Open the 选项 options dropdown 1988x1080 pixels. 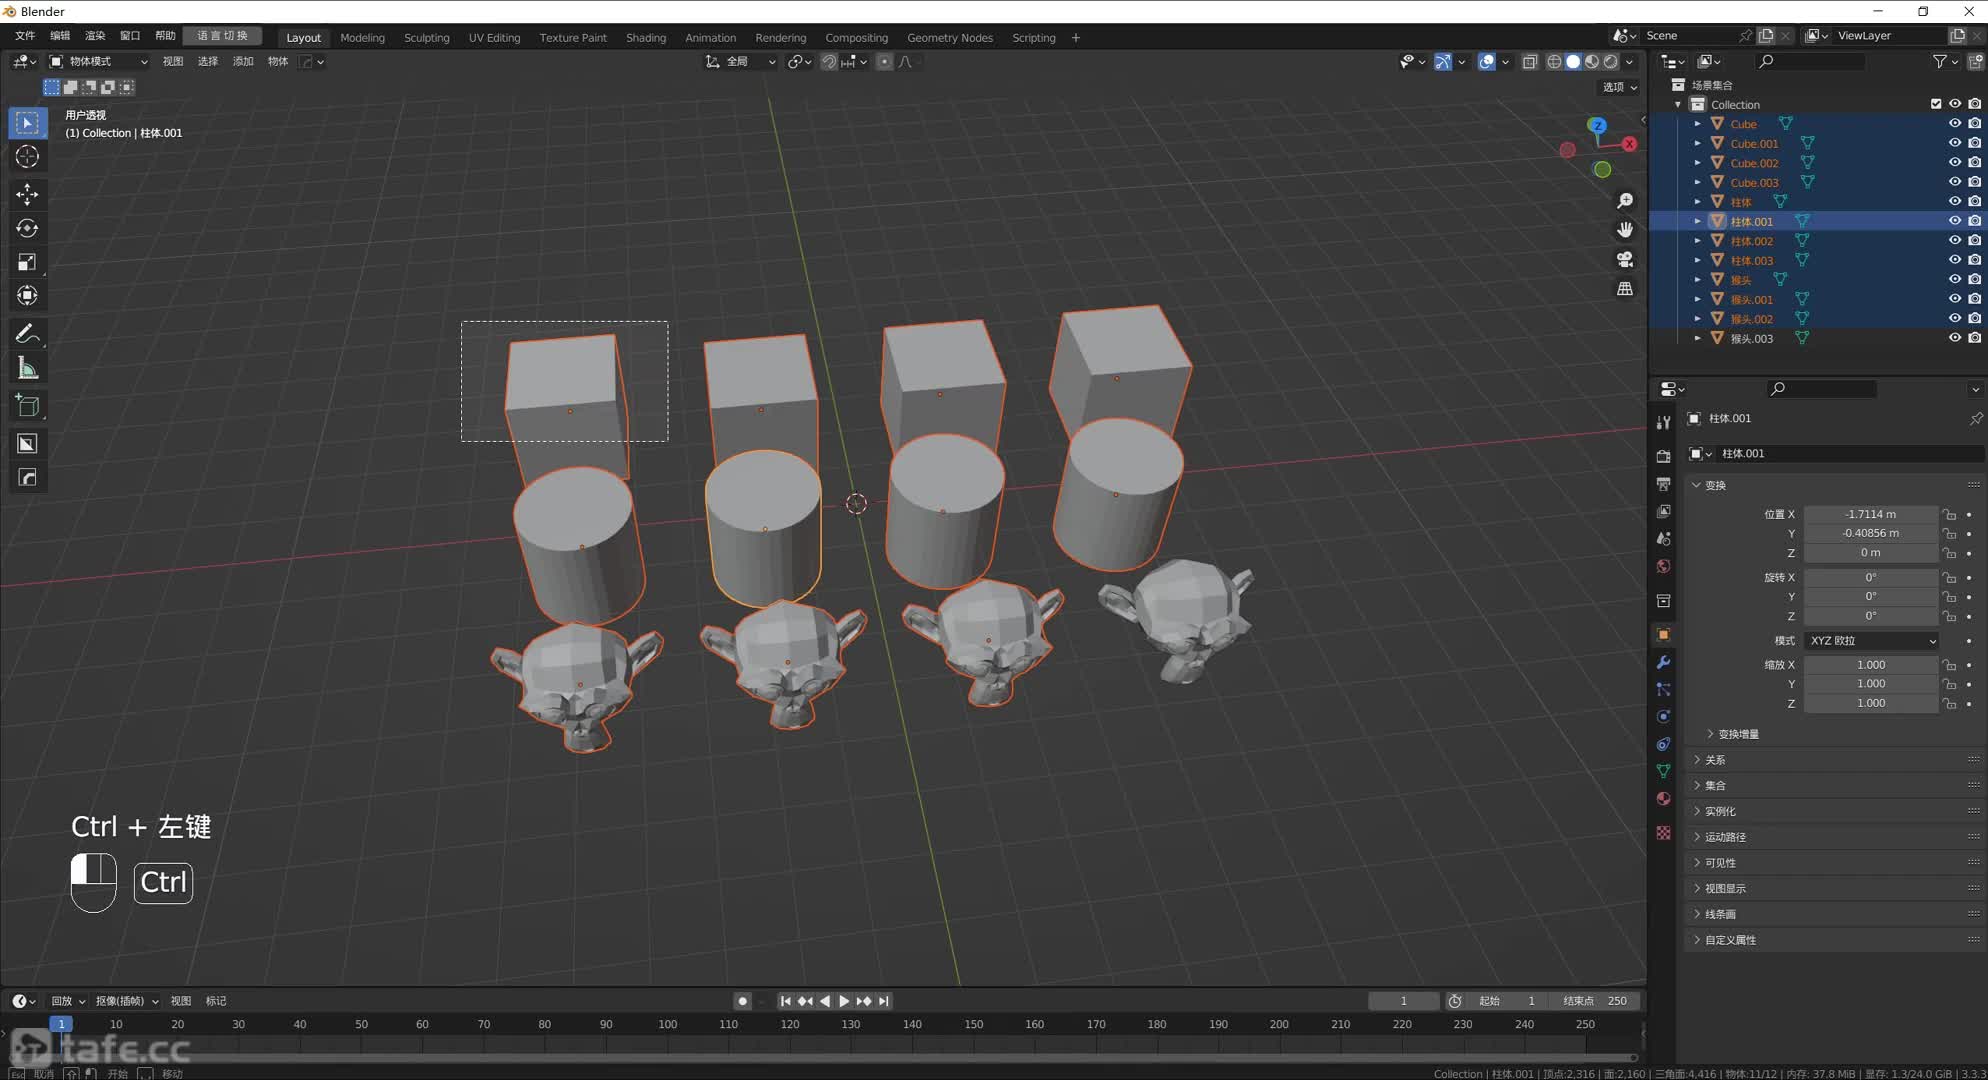(x=1620, y=87)
